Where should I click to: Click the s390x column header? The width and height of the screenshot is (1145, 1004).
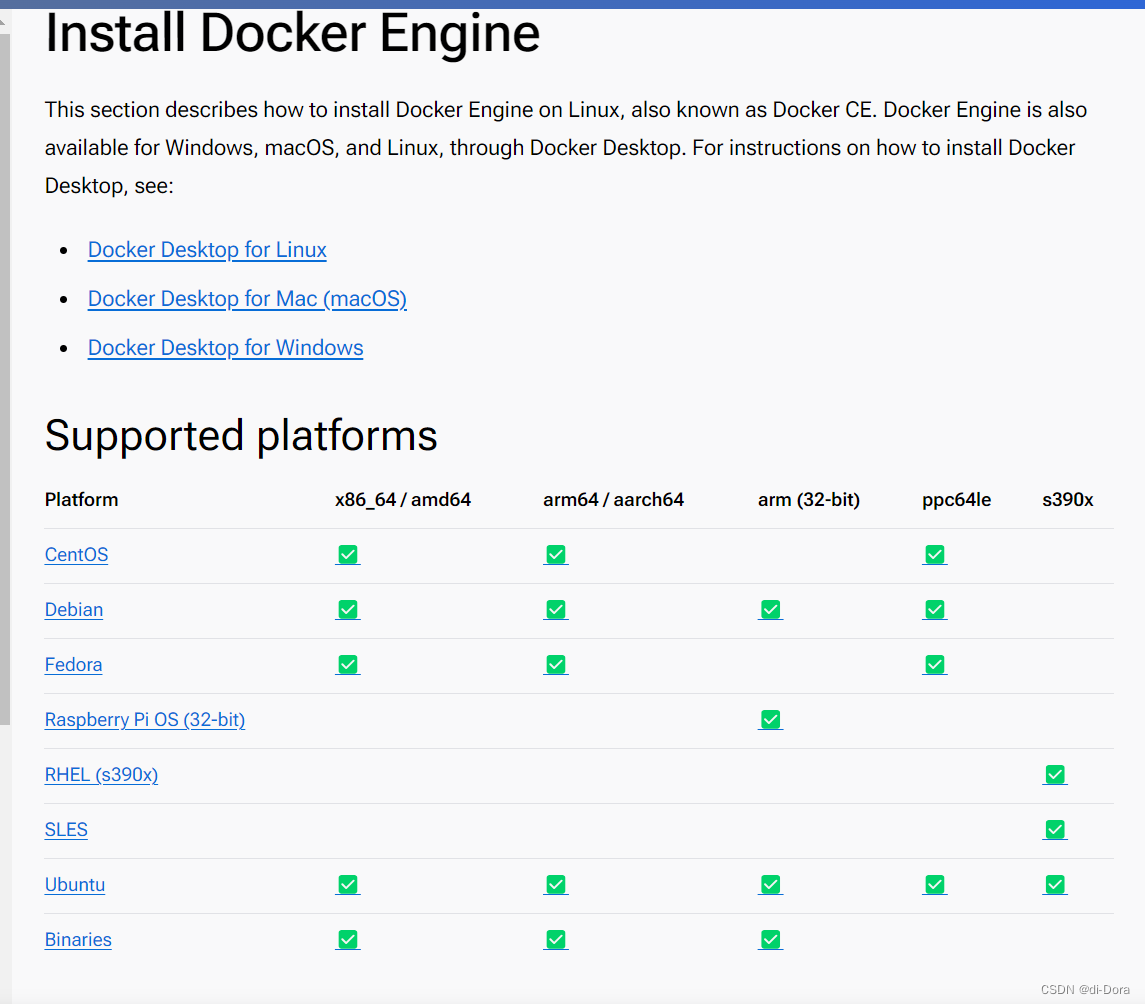tap(1068, 500)
